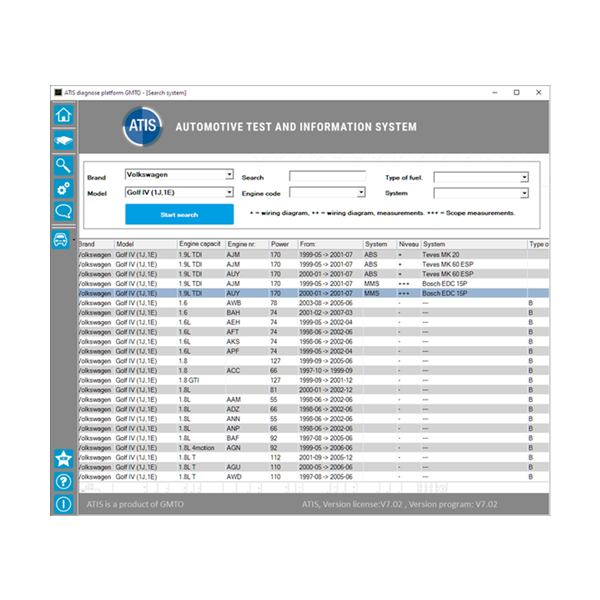
Task: Open the star favorites sidebar icon
Action: pyautogui.click(x=64, y=458)
